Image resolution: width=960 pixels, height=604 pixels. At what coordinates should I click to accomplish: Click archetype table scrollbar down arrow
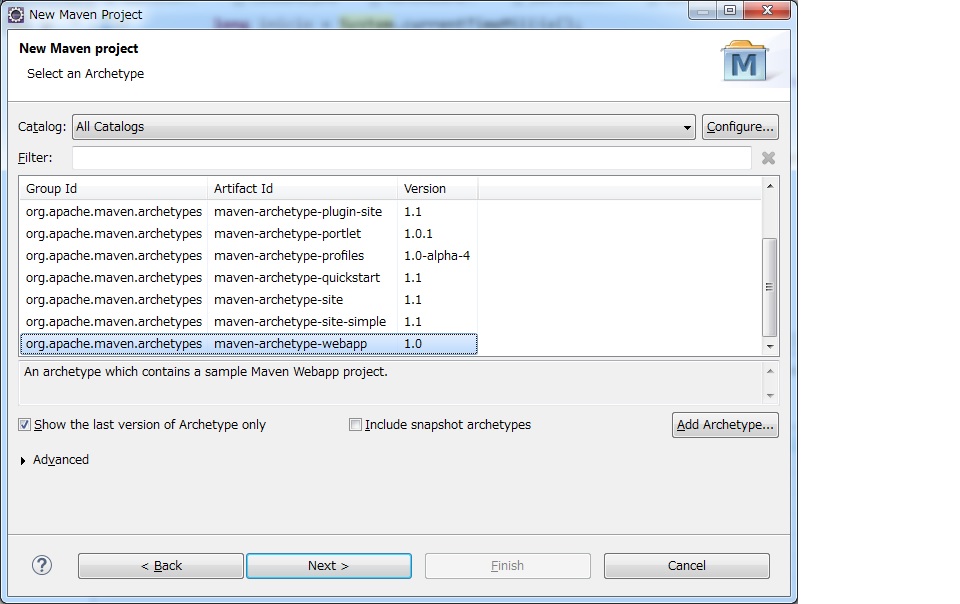pos(770,346)
